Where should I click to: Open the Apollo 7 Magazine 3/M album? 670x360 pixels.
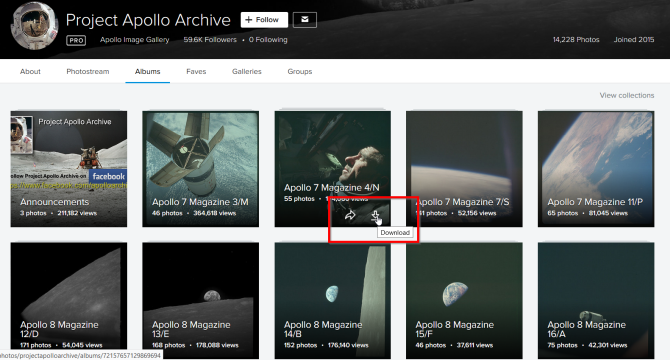pyautogui.click(x=200, y=169)
